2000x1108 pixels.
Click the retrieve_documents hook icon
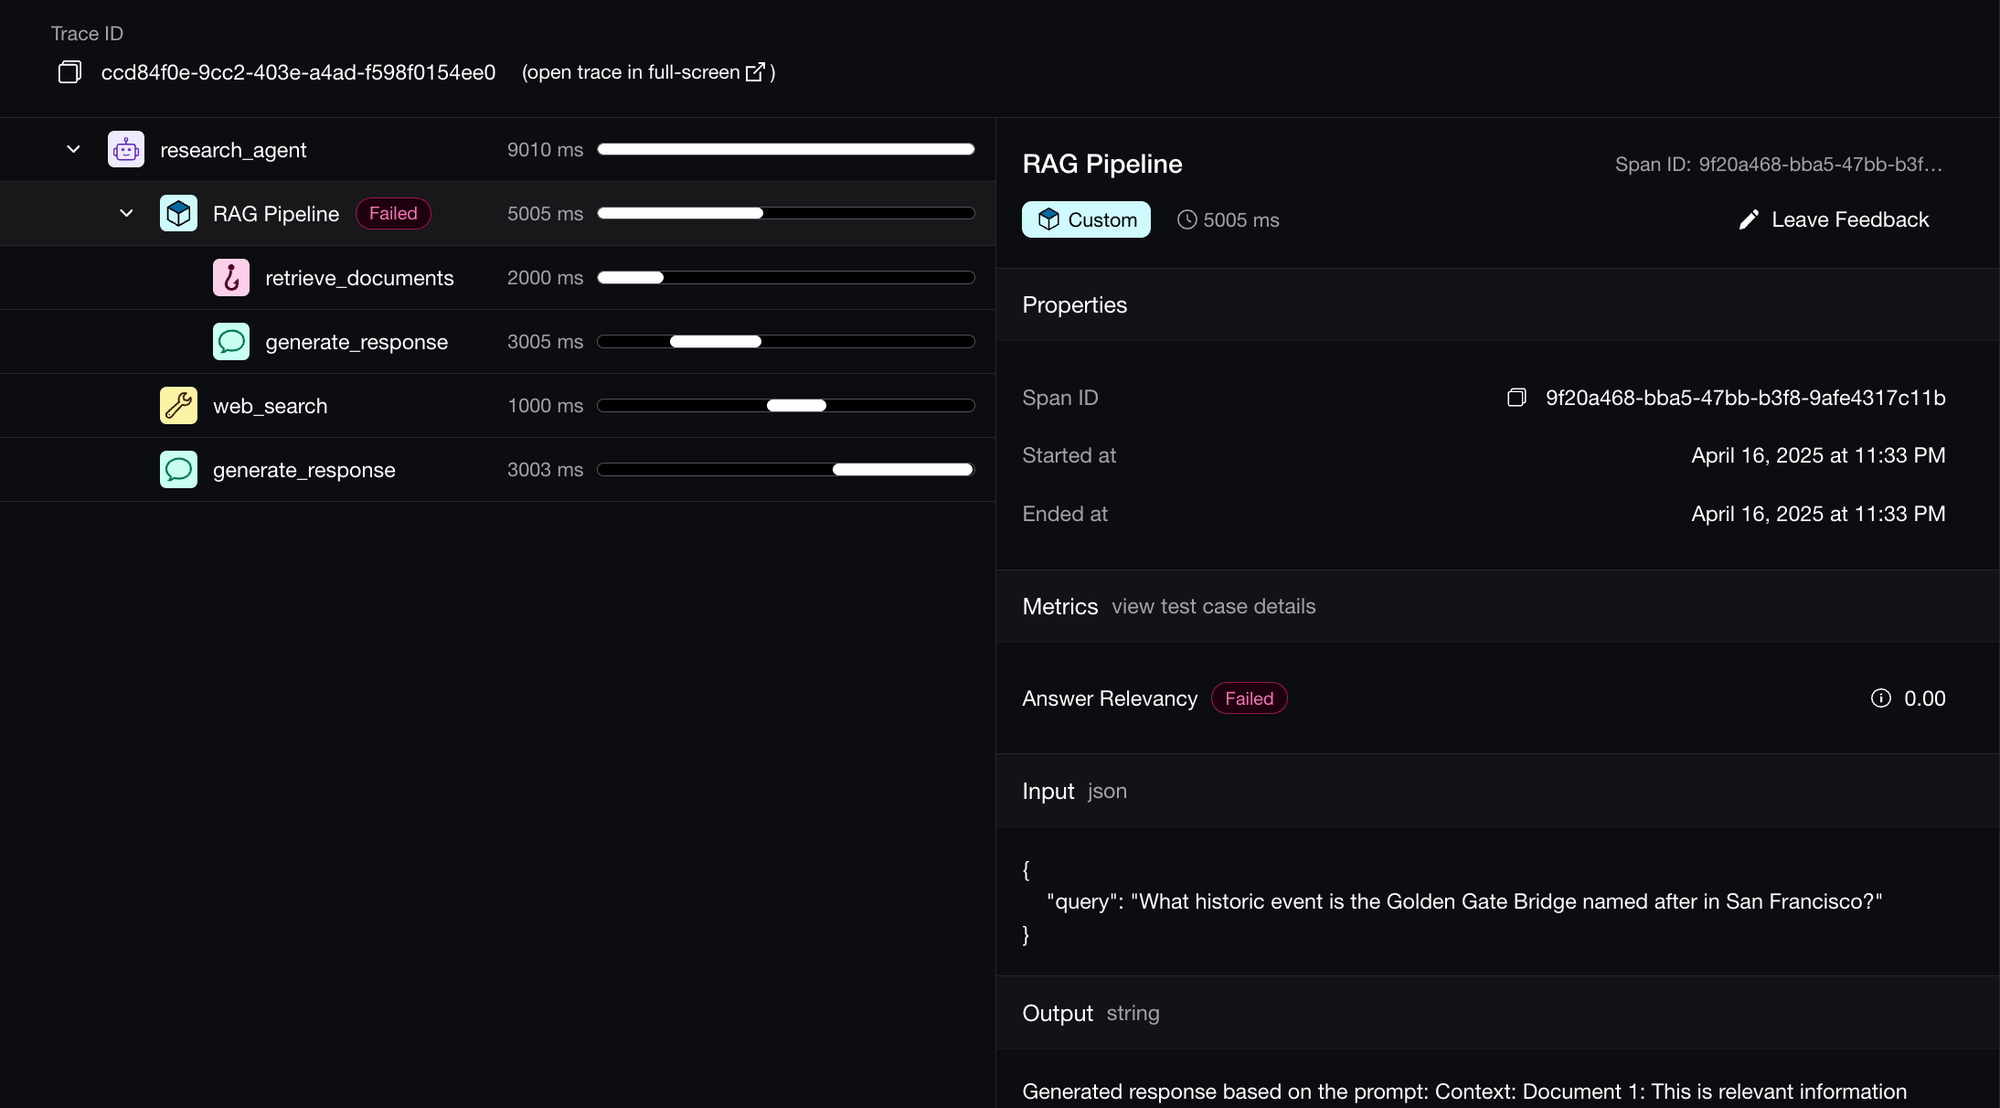(231, 278)
